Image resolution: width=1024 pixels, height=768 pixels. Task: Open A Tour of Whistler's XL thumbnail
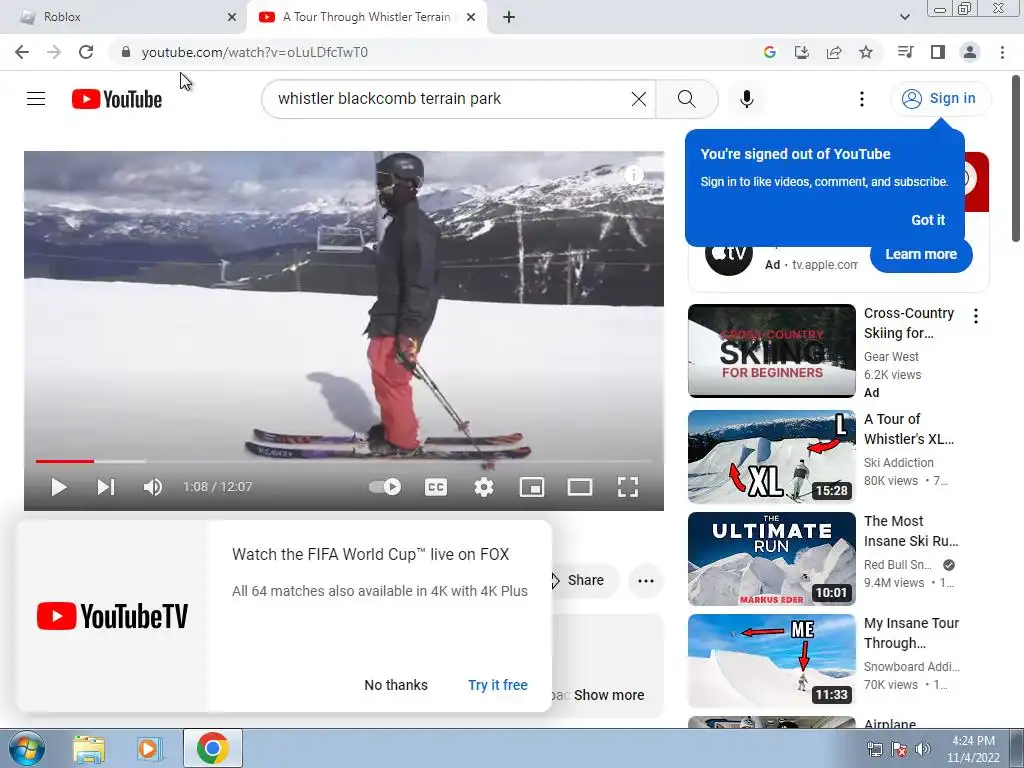point(771,456)
